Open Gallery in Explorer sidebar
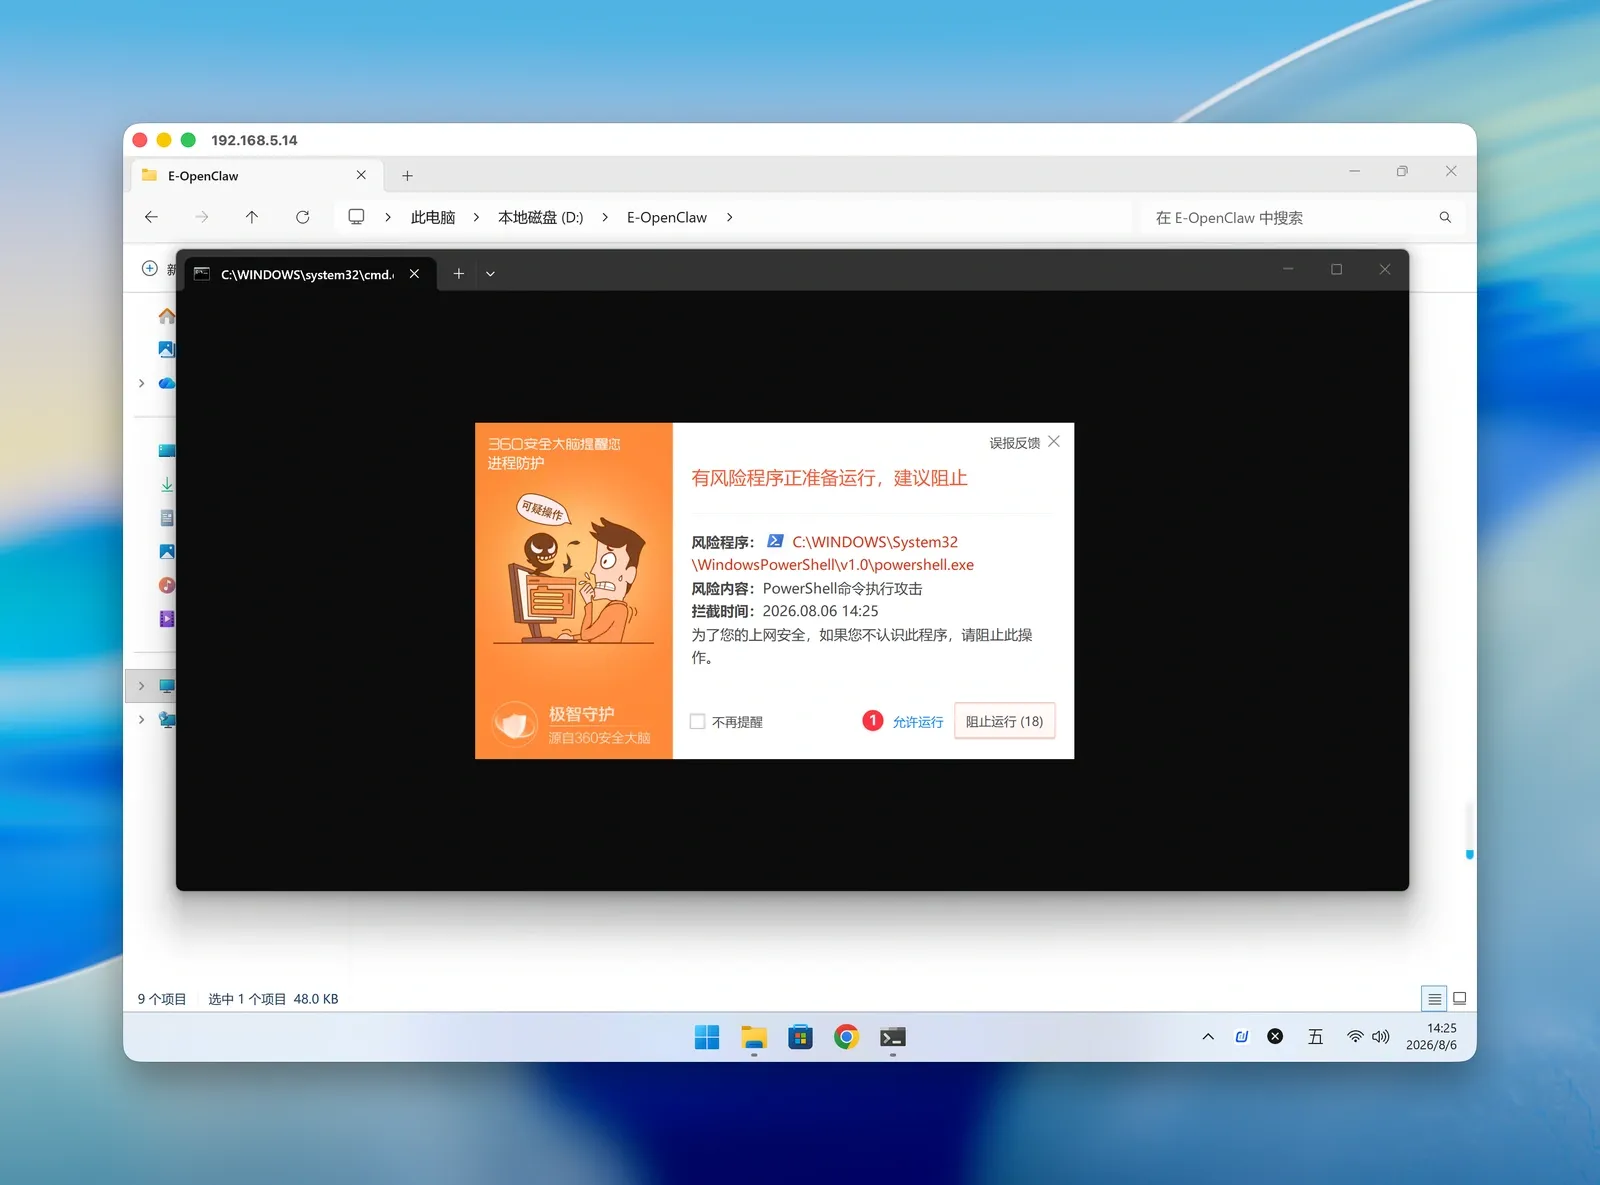This screenshot has height=1185, width=1600. [167, 349]
